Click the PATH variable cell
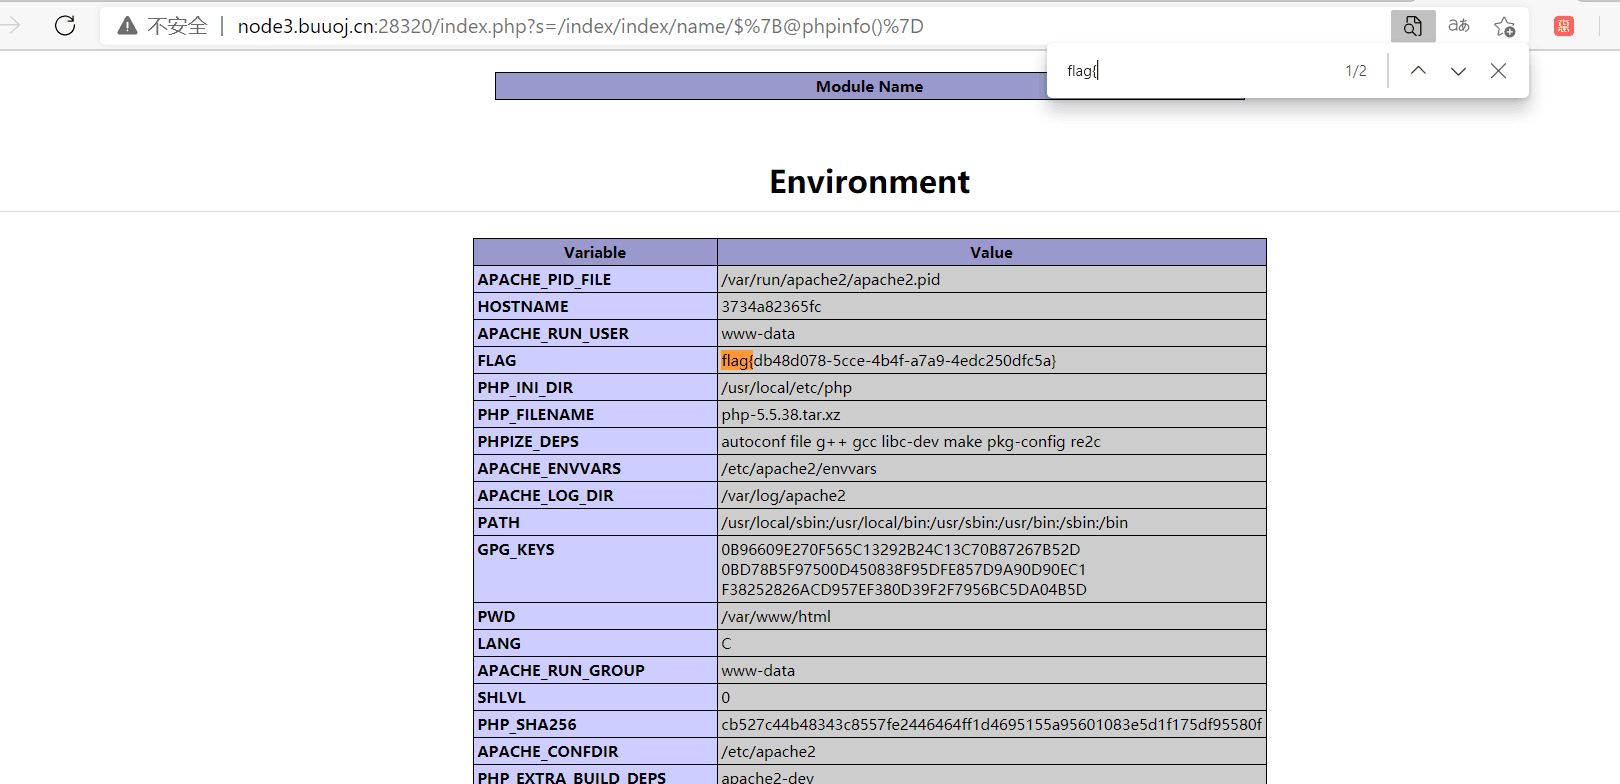Viewport: 1620px width, 784px height. coord(595,522)
